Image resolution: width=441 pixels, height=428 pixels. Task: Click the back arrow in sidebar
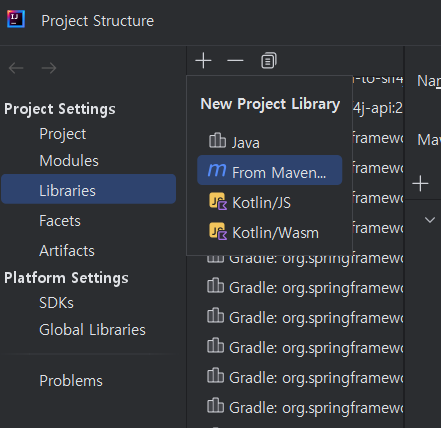pyautogui.click(x=16, y=68)
